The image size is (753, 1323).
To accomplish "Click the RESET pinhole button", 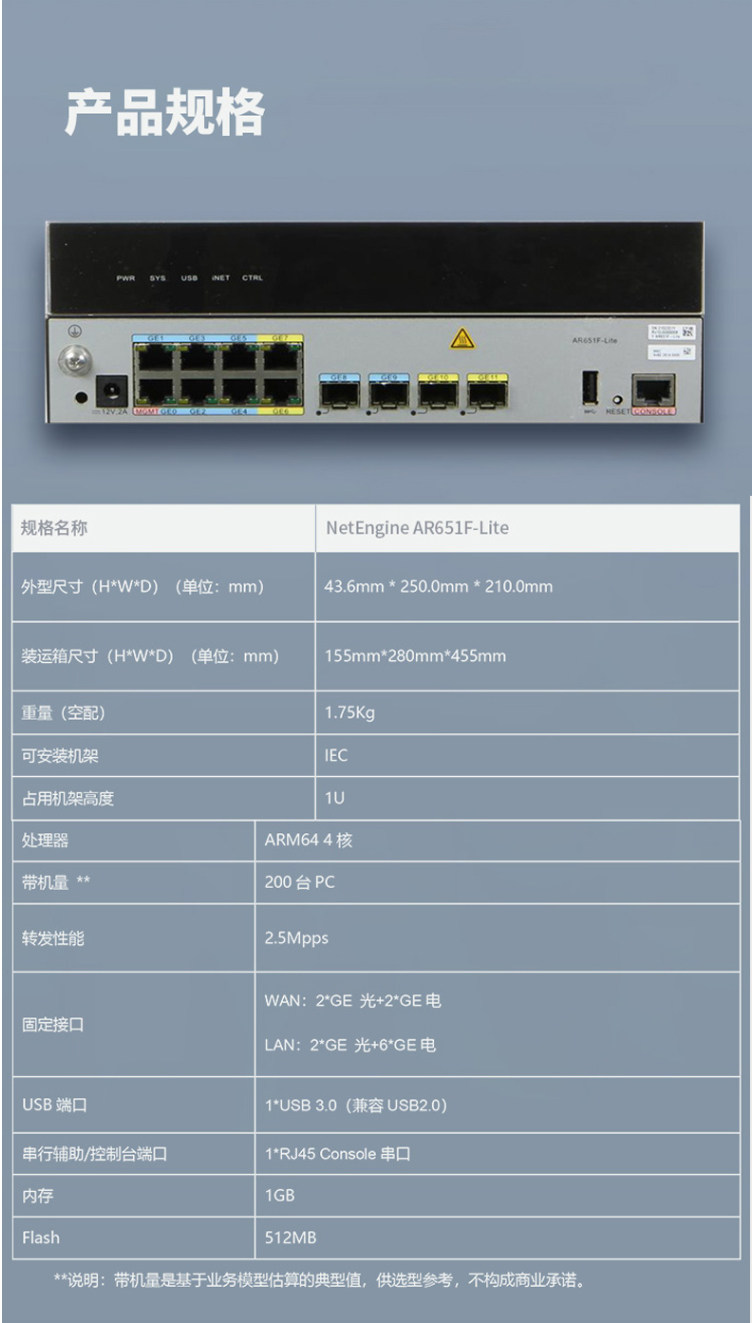I will click(x=617, y=398).
